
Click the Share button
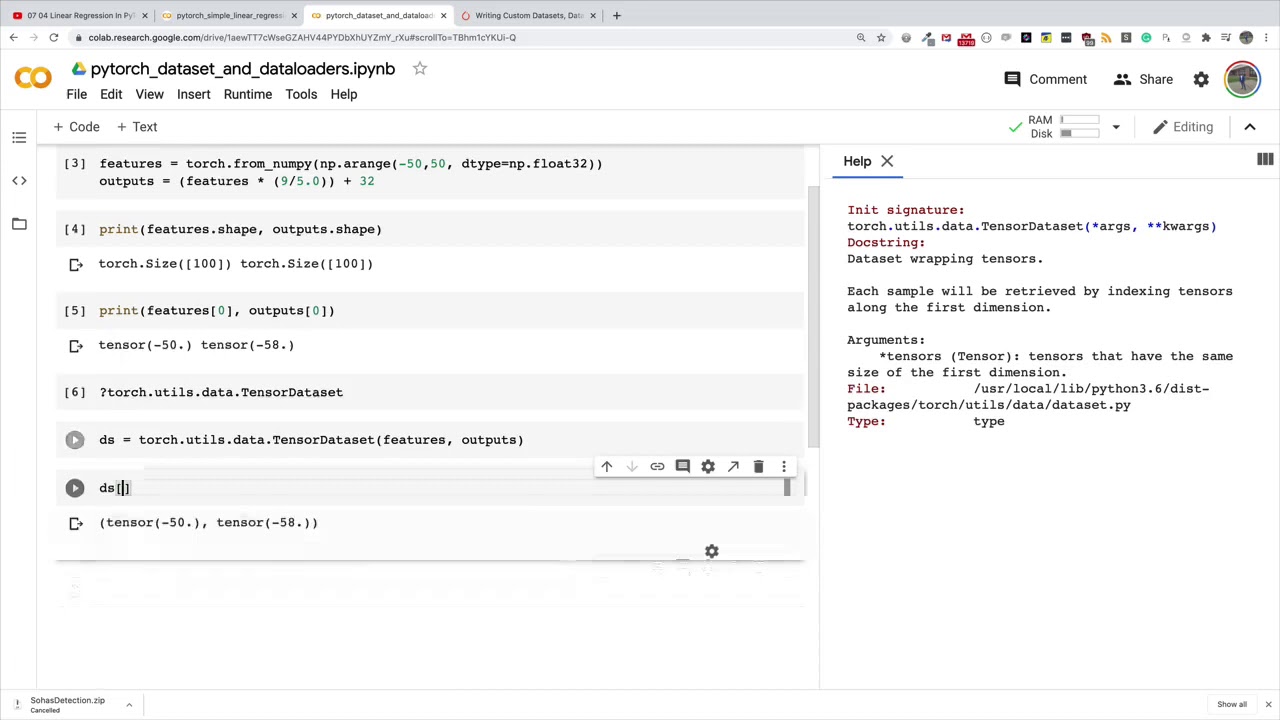click(1143, 79)
